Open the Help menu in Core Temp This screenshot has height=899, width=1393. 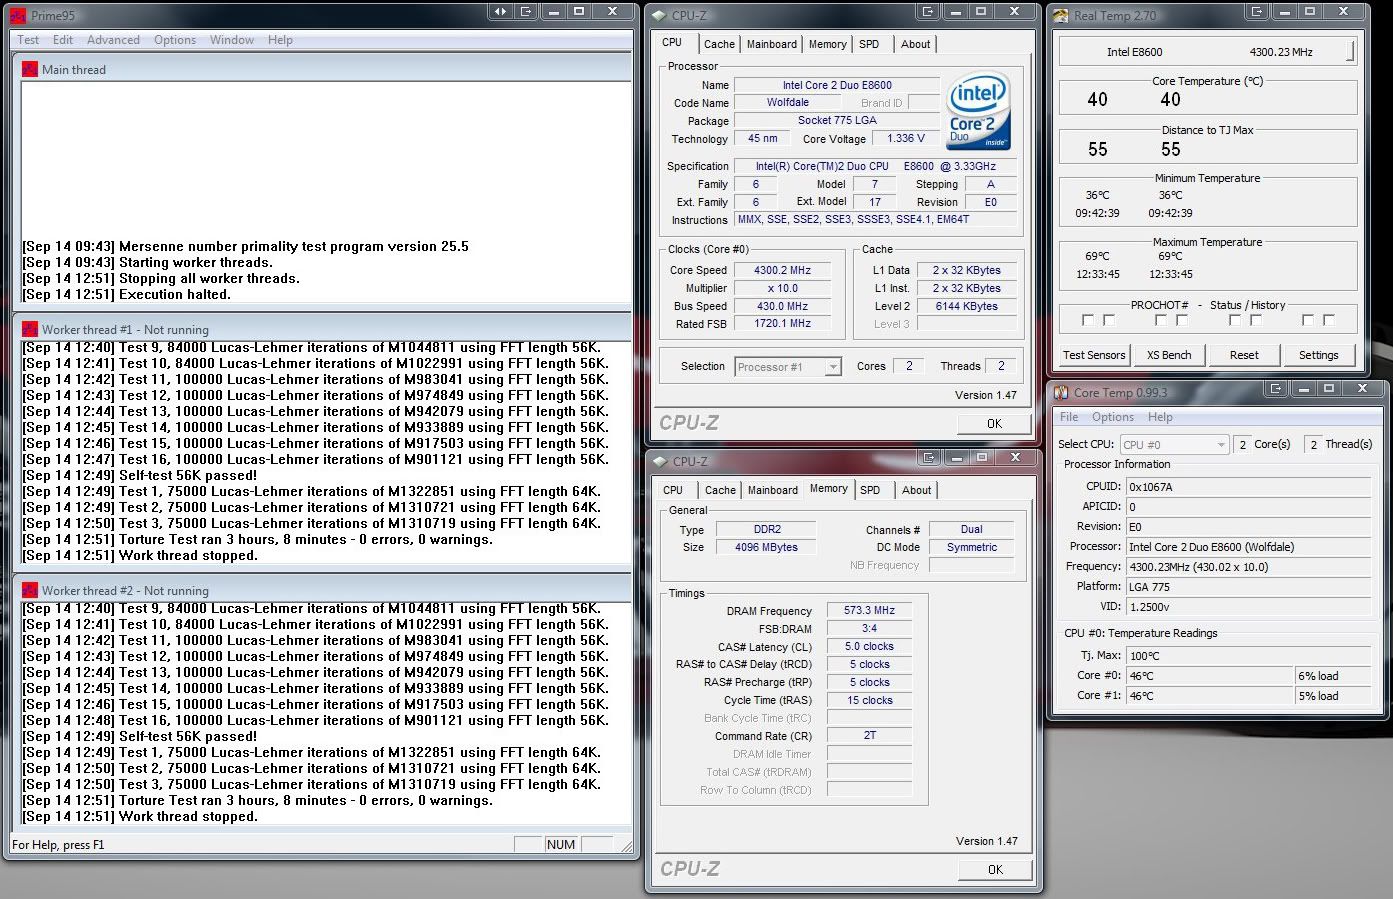coord(1160,417)
